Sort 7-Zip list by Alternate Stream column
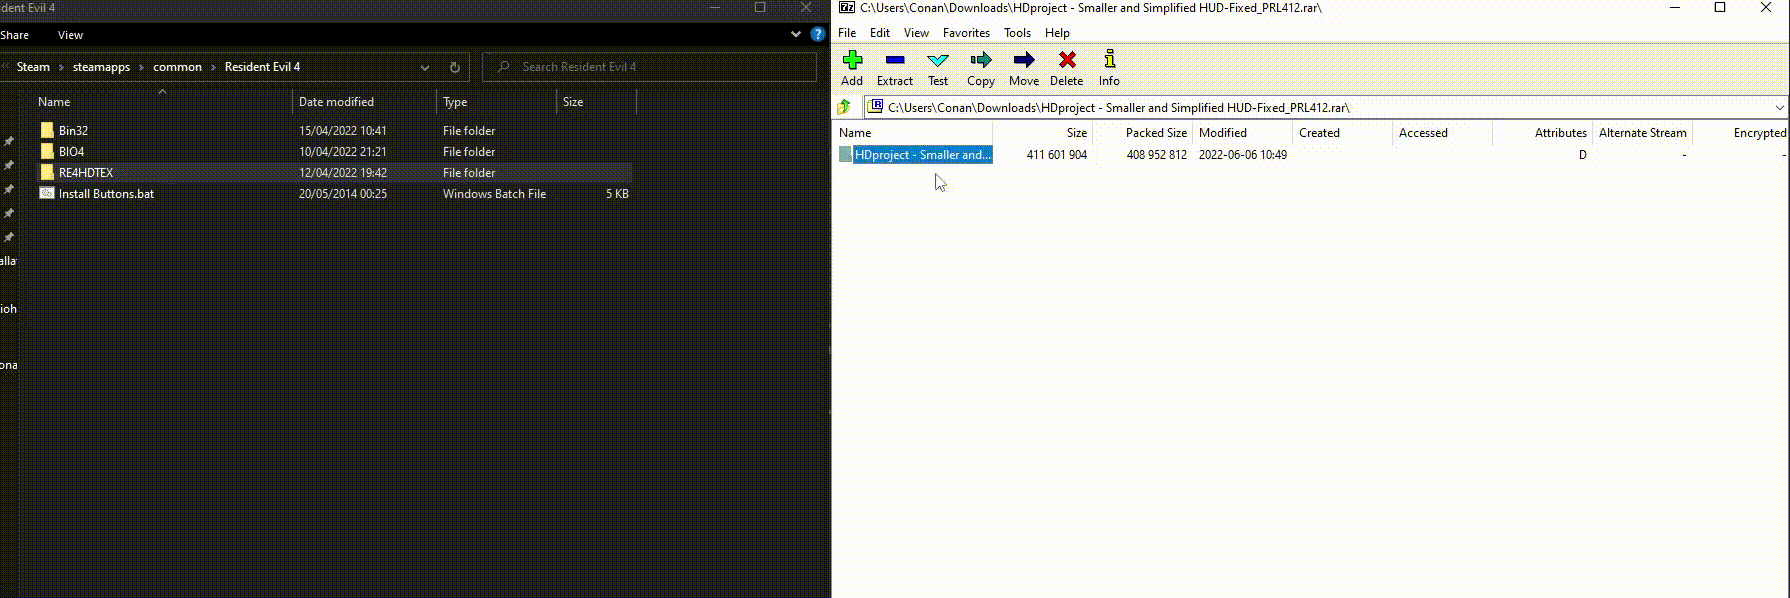This screenshot has height=598, width=1790. [1642, 133]
